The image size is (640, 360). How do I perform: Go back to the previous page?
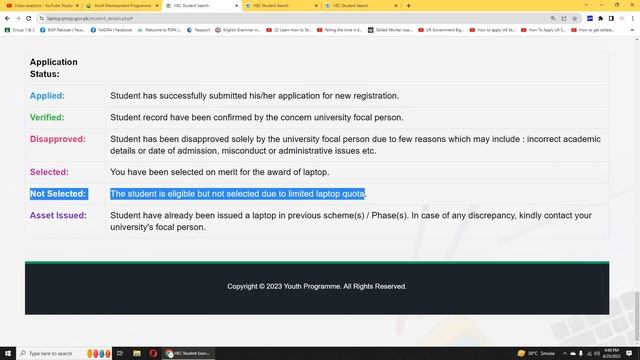(x=7, y=18)
